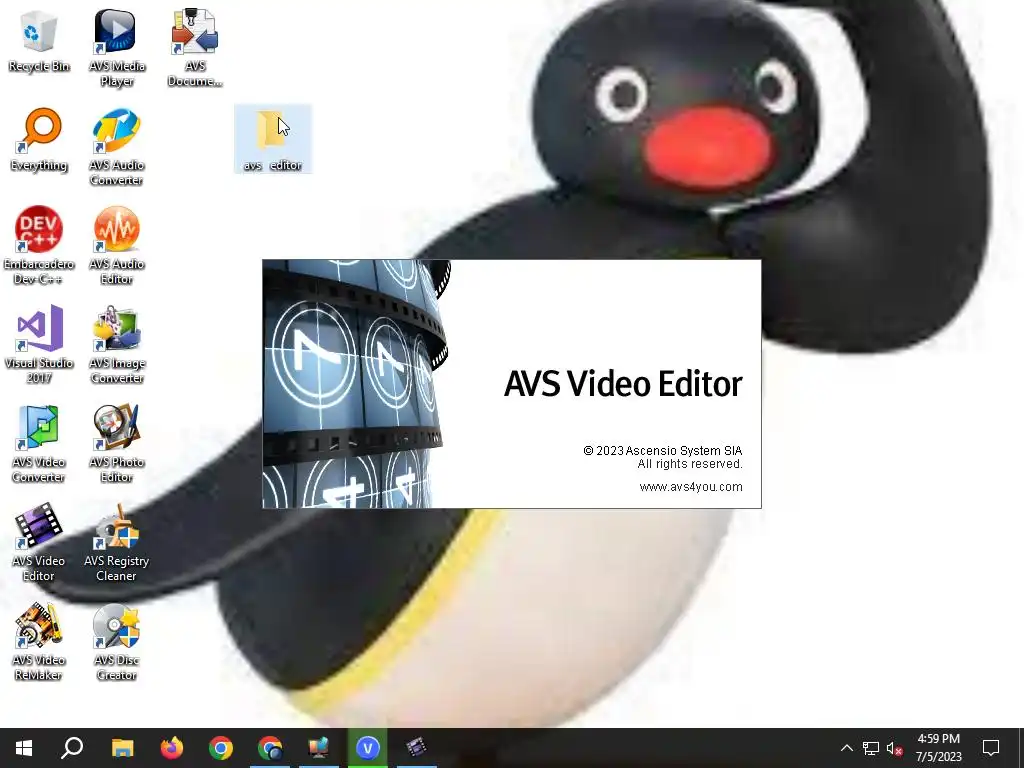Click the AVS Video Editor splash title
The image size is (1024, 768).
tap(623, 383)
